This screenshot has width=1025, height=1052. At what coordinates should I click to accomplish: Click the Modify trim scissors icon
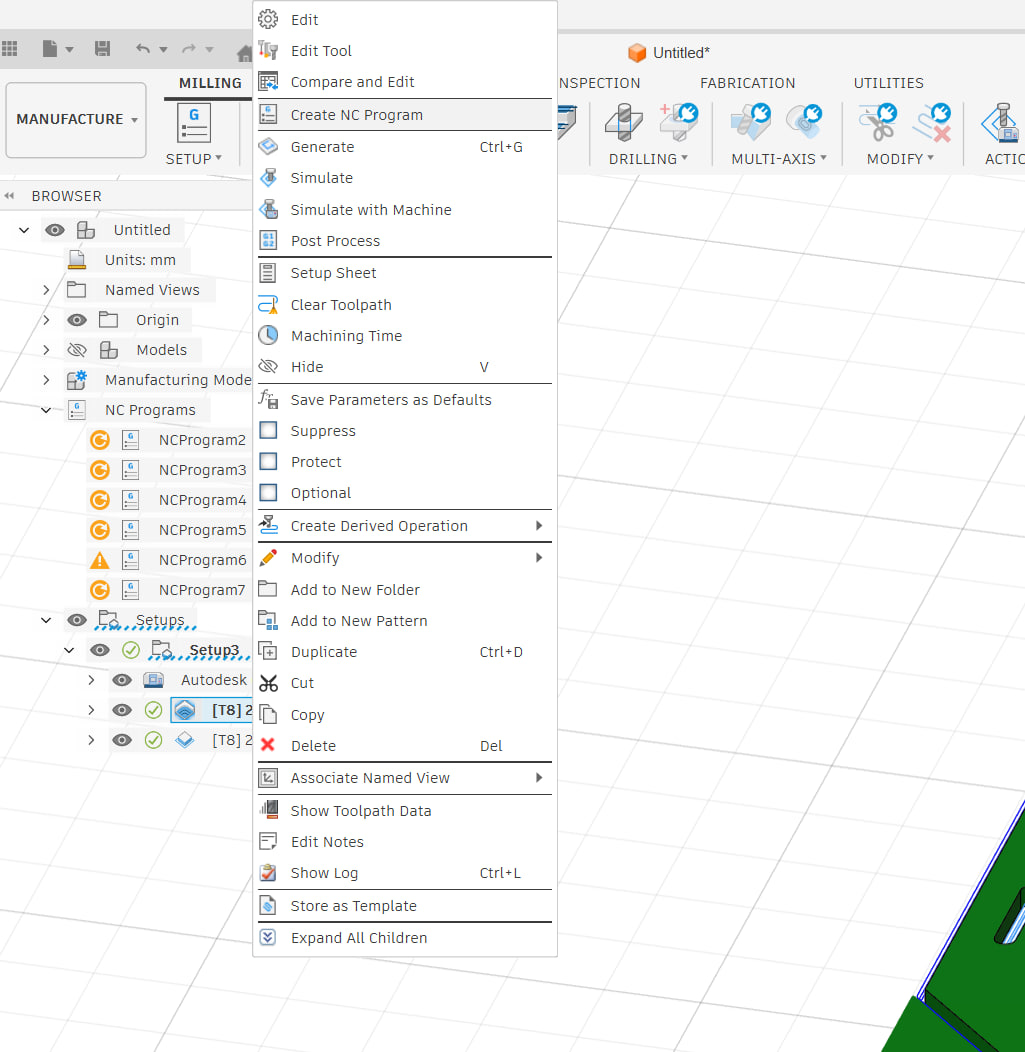(878, 121)
